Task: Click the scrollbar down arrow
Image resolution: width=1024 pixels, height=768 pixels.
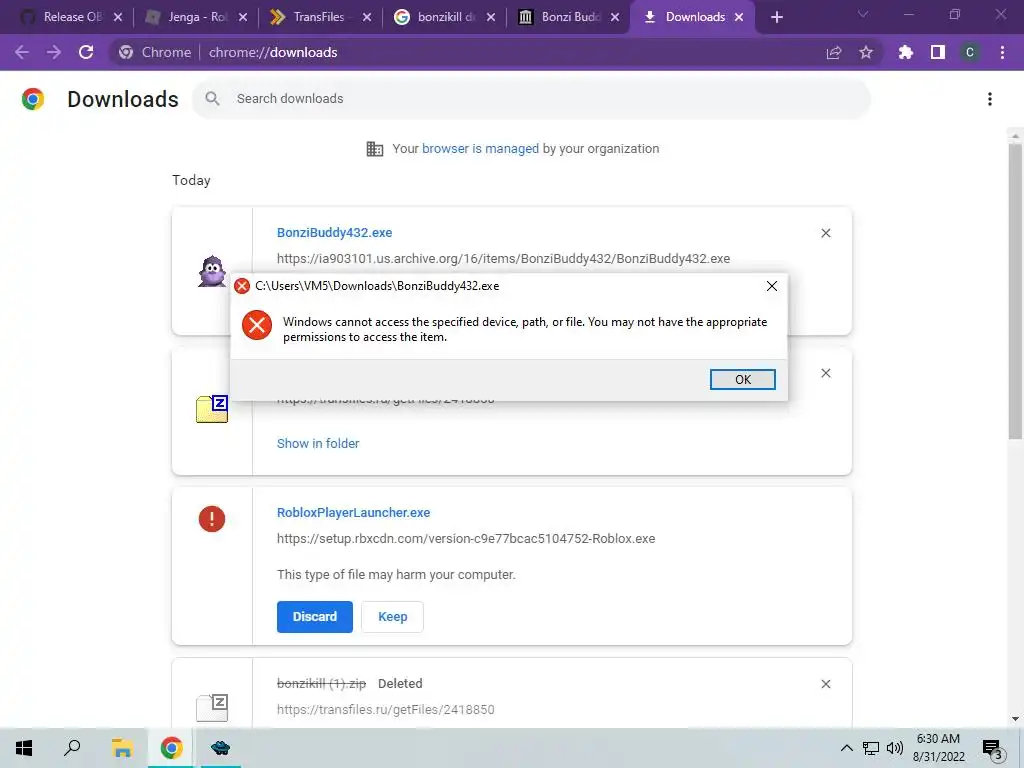Action: pyautogui.click(x=1015, y=719)
